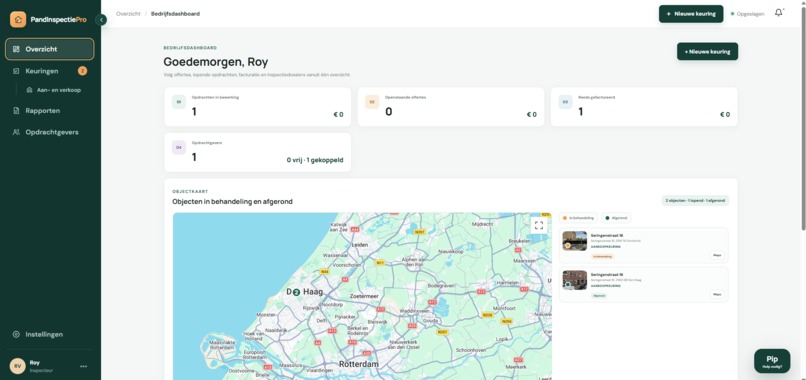Click the 02 badge icon
The height and width of the screenshot is (380, 806).
click(x=372, y=102)
